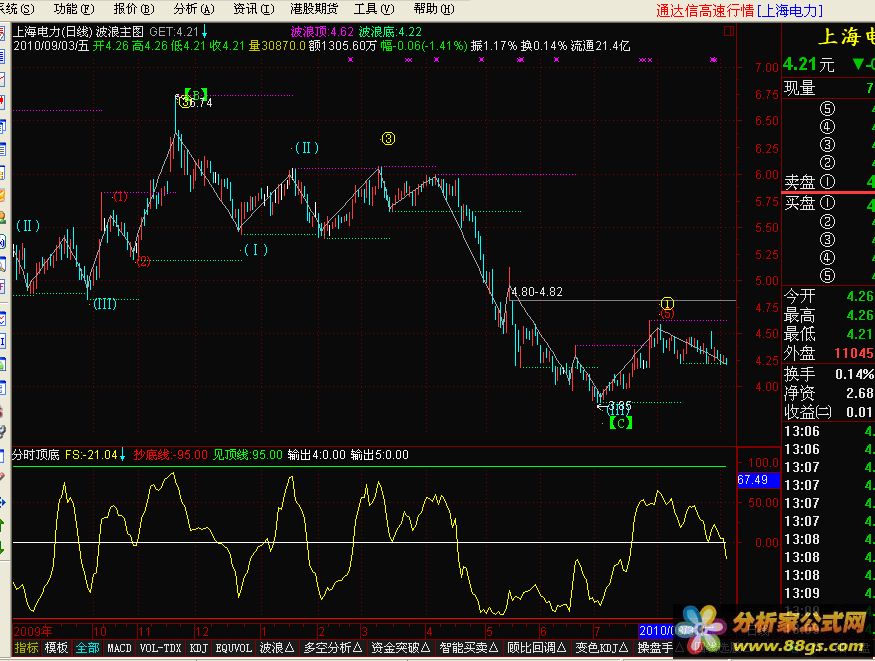Expand the 多空分析△ indicator group
Screen dimensions: 875x661
point(333,648)
